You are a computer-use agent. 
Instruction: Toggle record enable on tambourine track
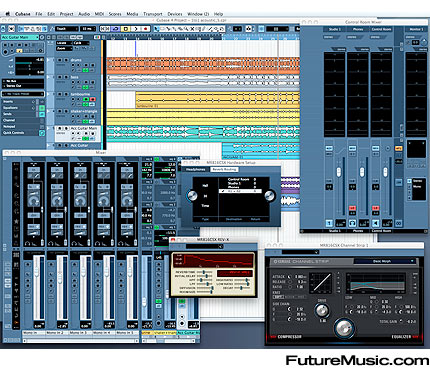(x=92, y=99)
